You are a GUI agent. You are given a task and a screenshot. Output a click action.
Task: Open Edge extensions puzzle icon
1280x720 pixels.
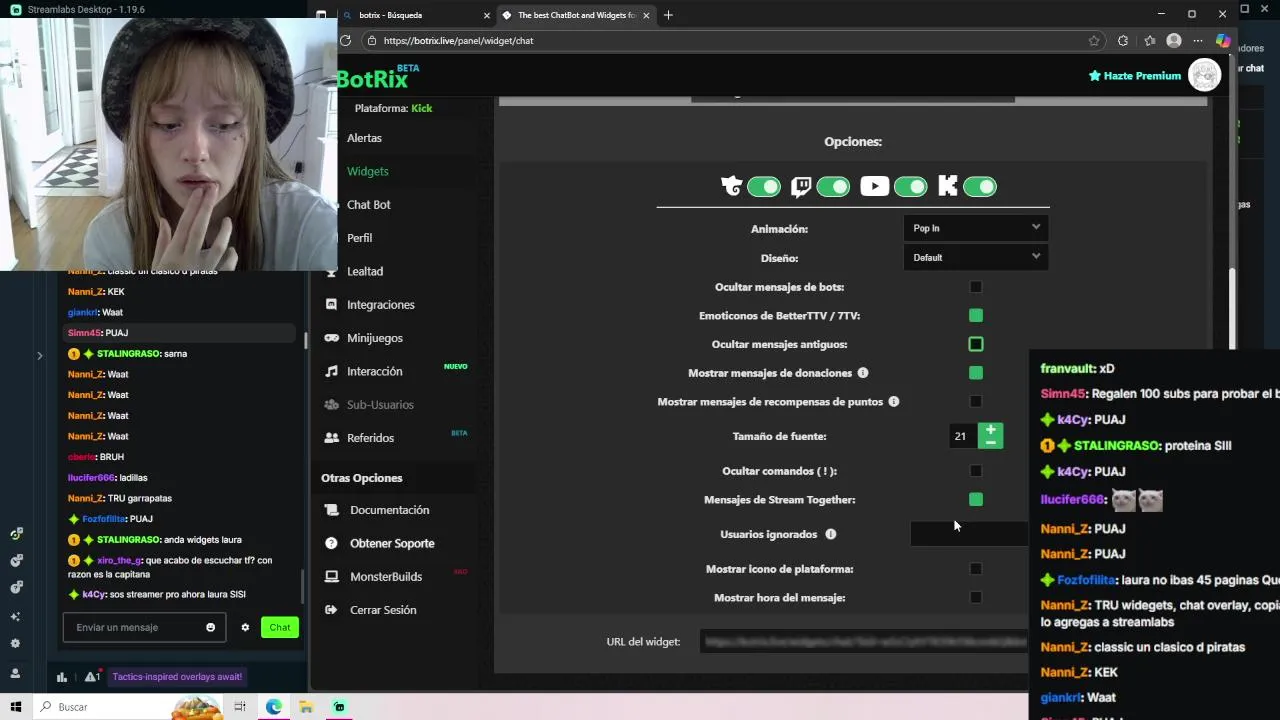[1123, 41]
